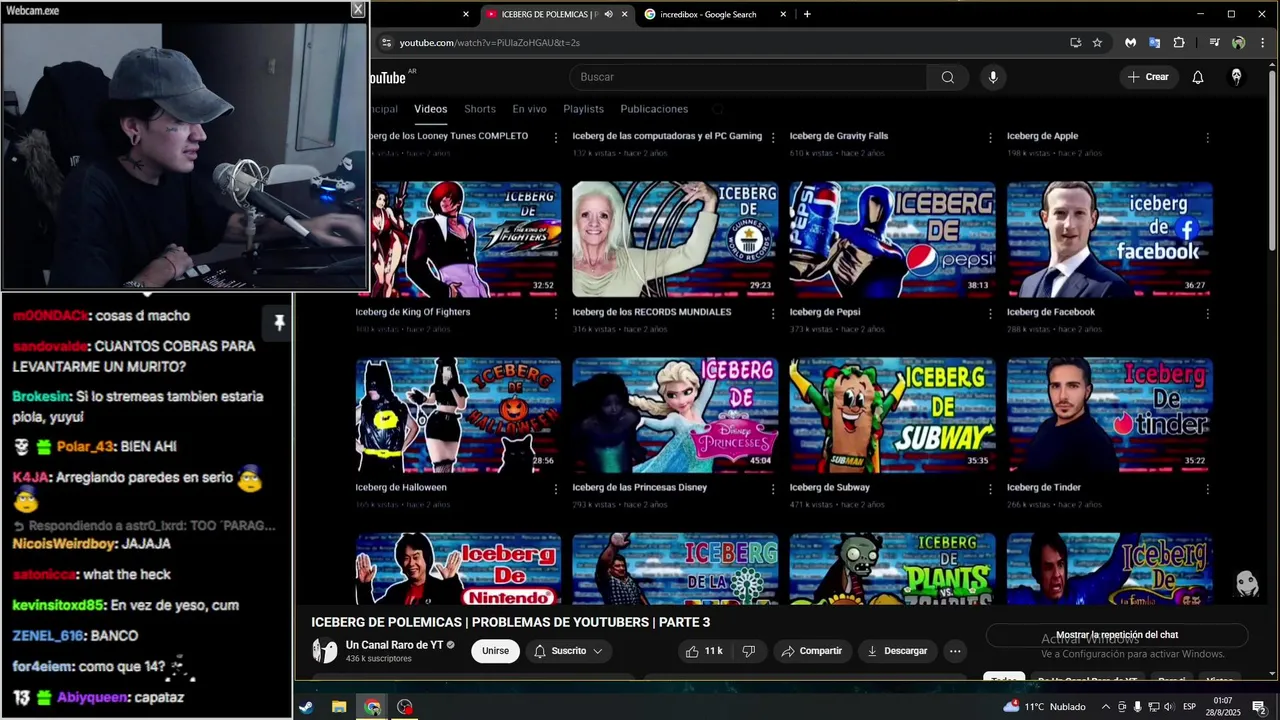Open Iceberg de Facebook video thumbnail
Image resolution: width=1280 pixels, height=720 pixels.
coord(1110,239)
